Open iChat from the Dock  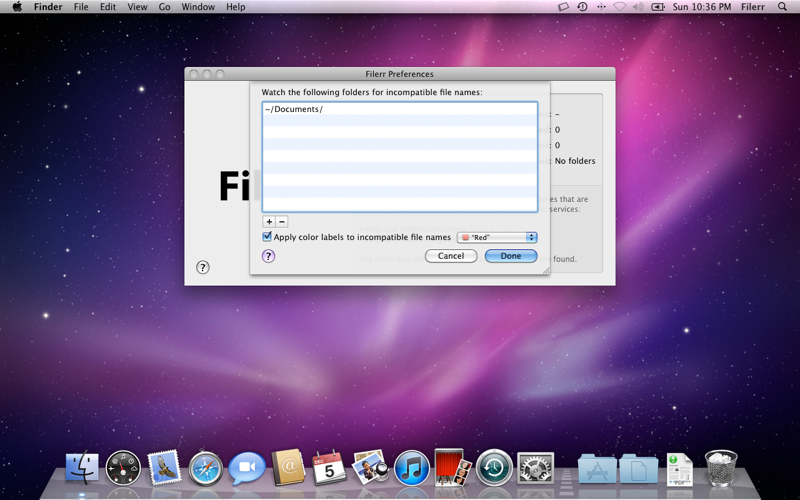[x=247, y=468]
